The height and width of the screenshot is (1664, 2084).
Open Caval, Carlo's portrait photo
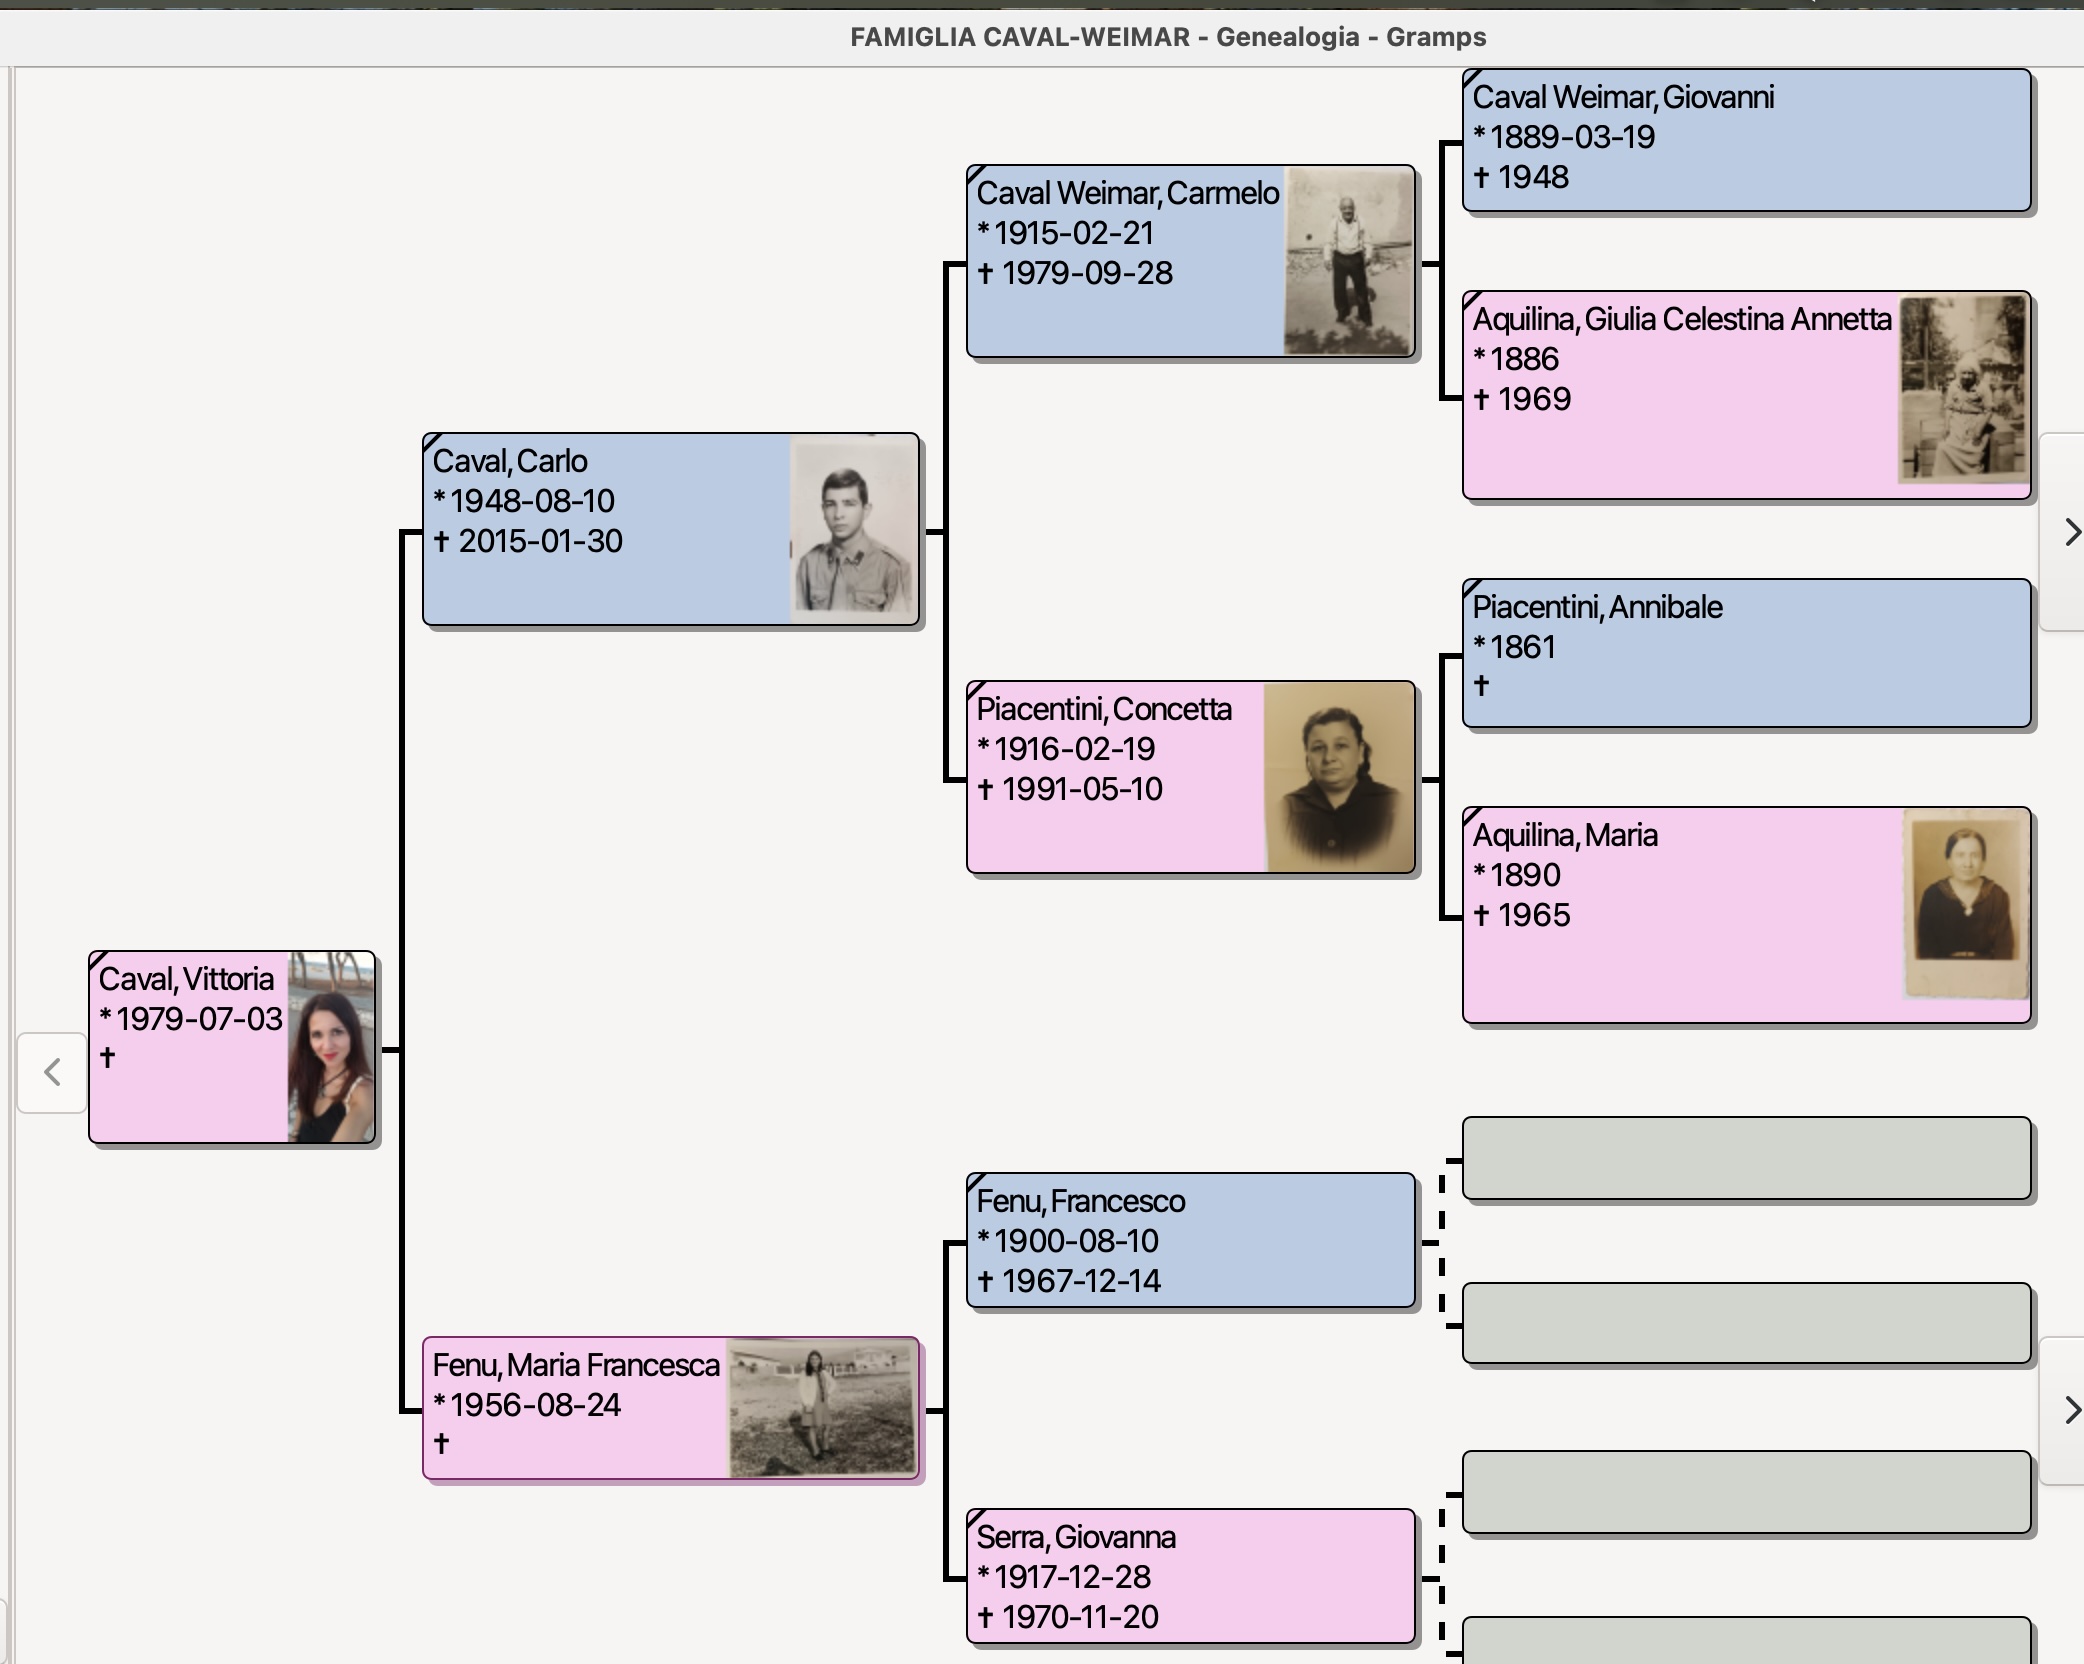click(853, 530)
